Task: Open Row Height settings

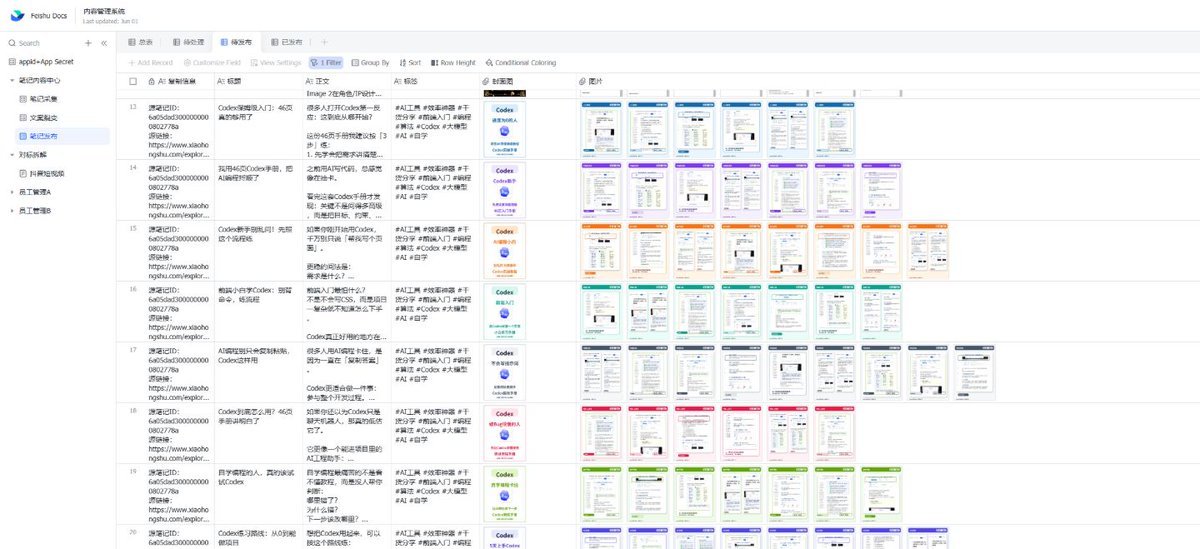Action: [453, 62]
